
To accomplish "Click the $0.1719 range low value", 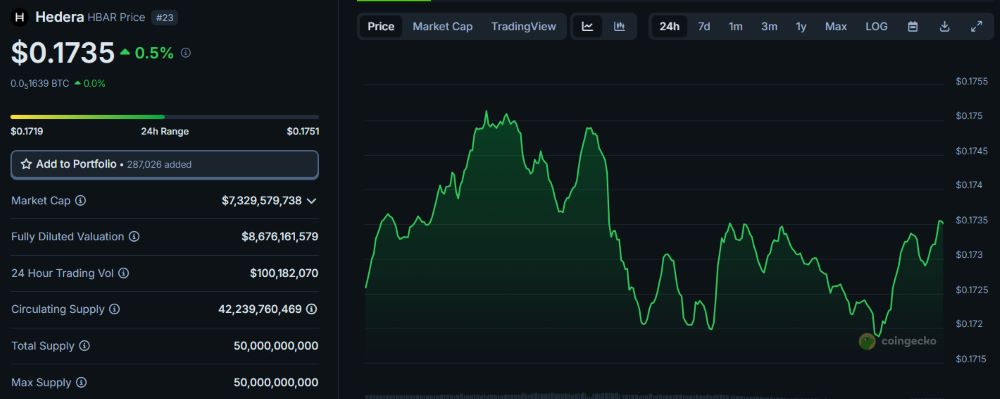I will (27, 131).
